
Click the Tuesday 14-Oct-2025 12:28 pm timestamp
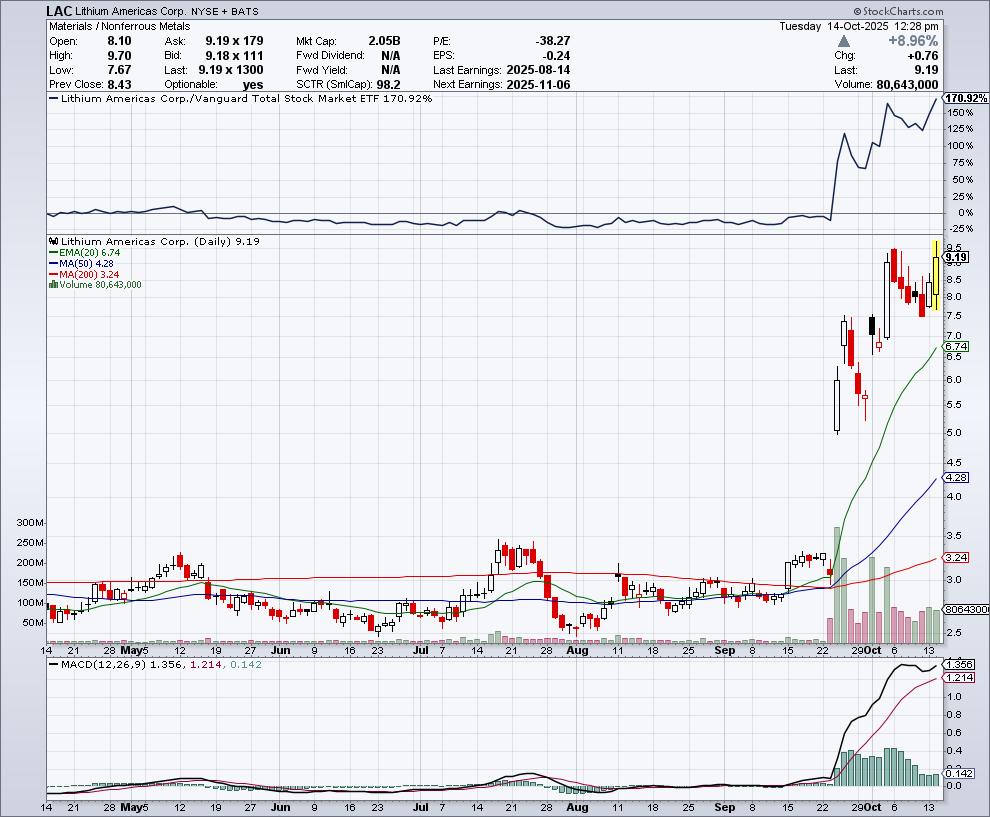click(859, 27)
